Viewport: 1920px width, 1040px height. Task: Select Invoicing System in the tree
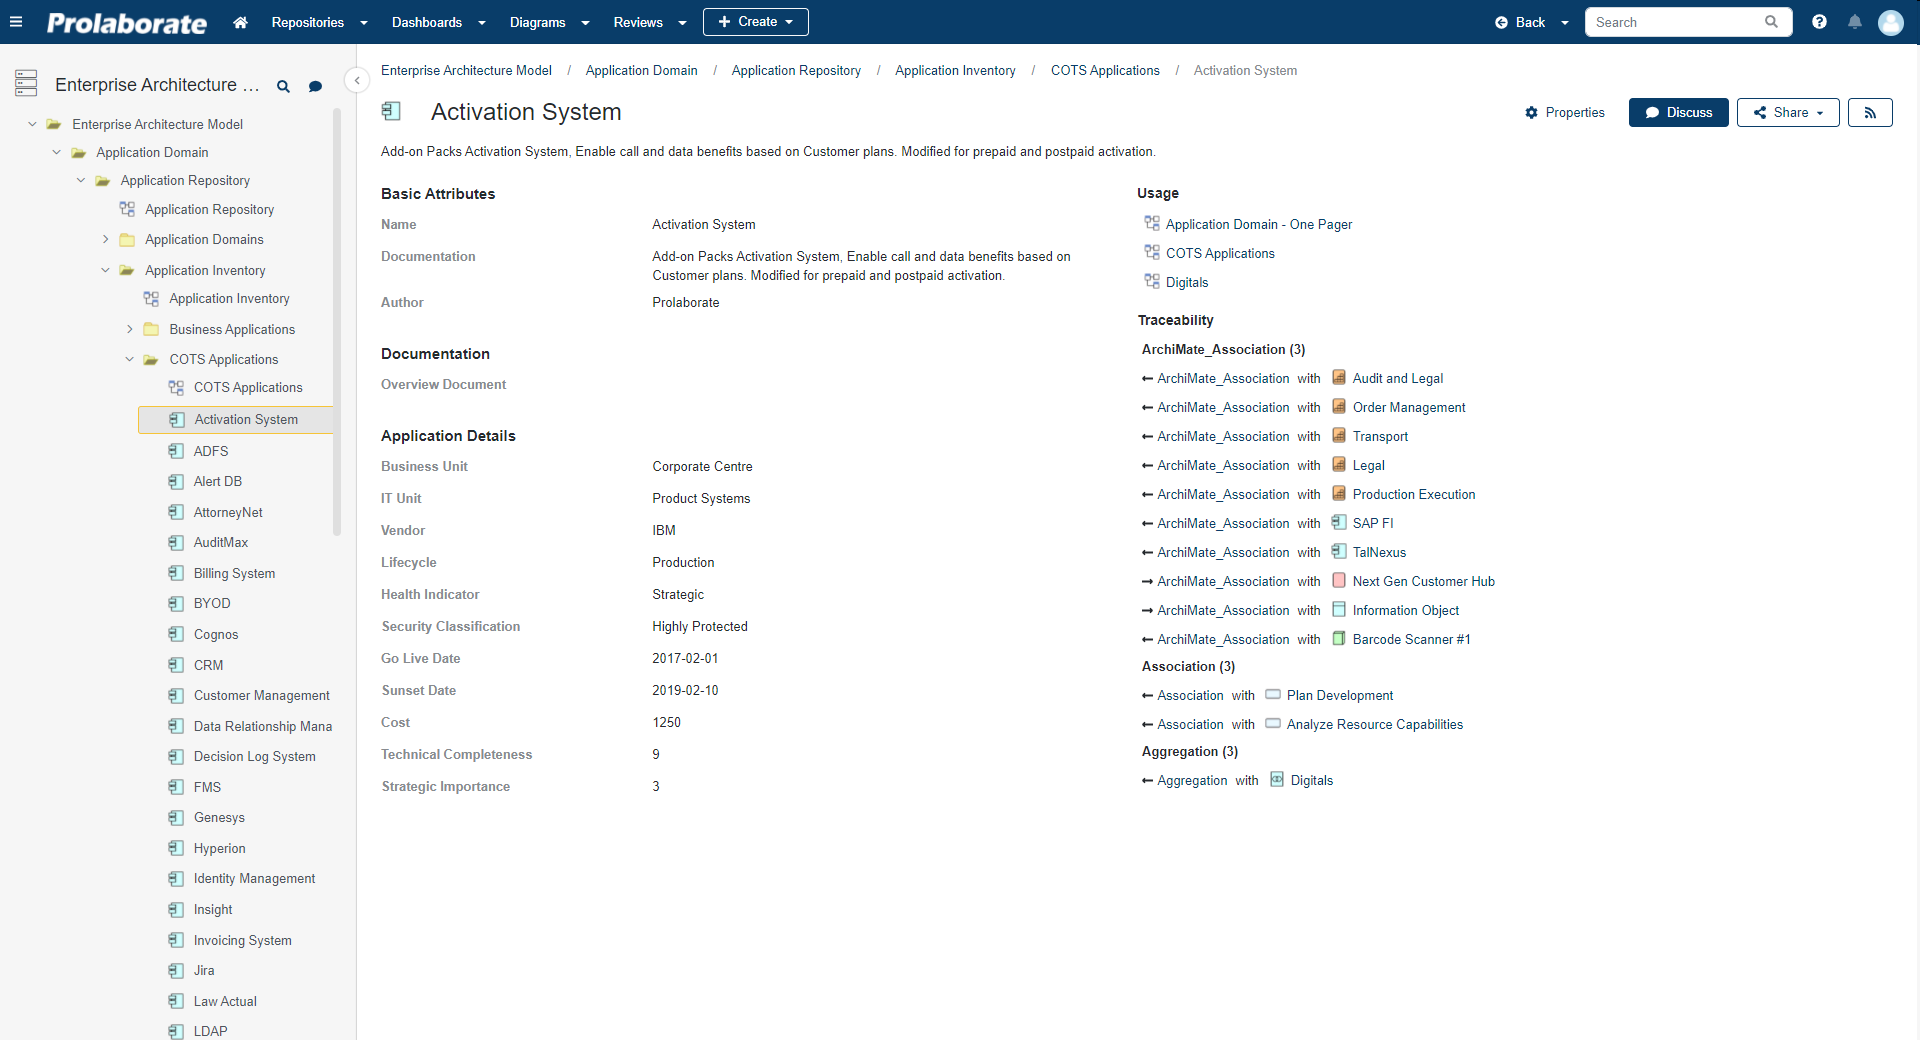coord(243,940)
